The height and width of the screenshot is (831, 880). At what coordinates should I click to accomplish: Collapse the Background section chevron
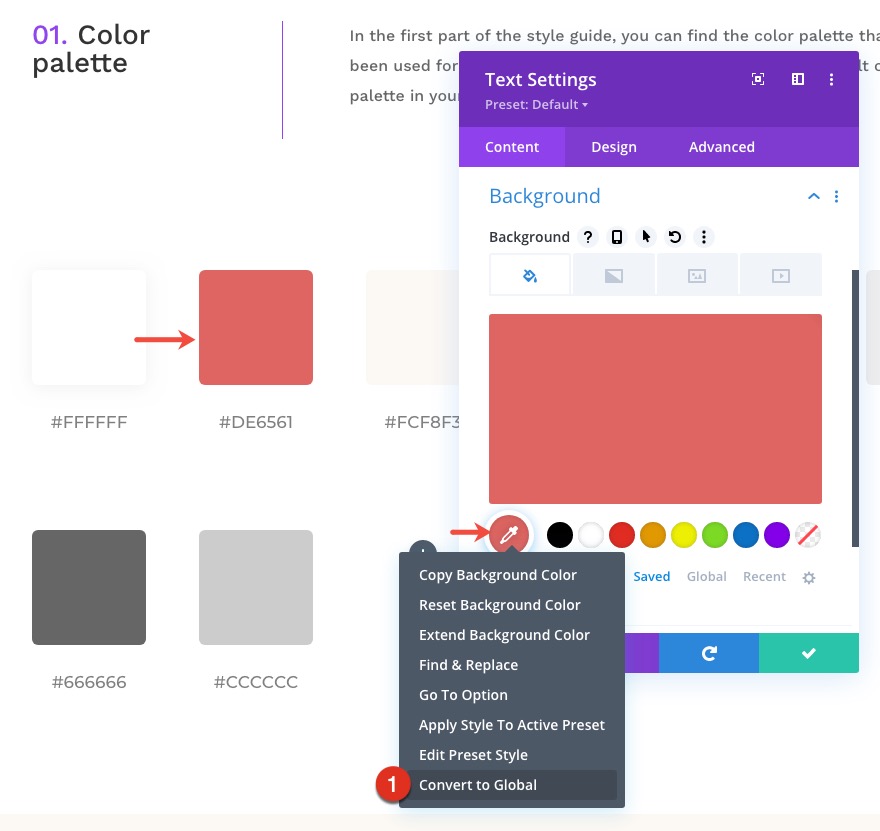[x=813, y=196]
